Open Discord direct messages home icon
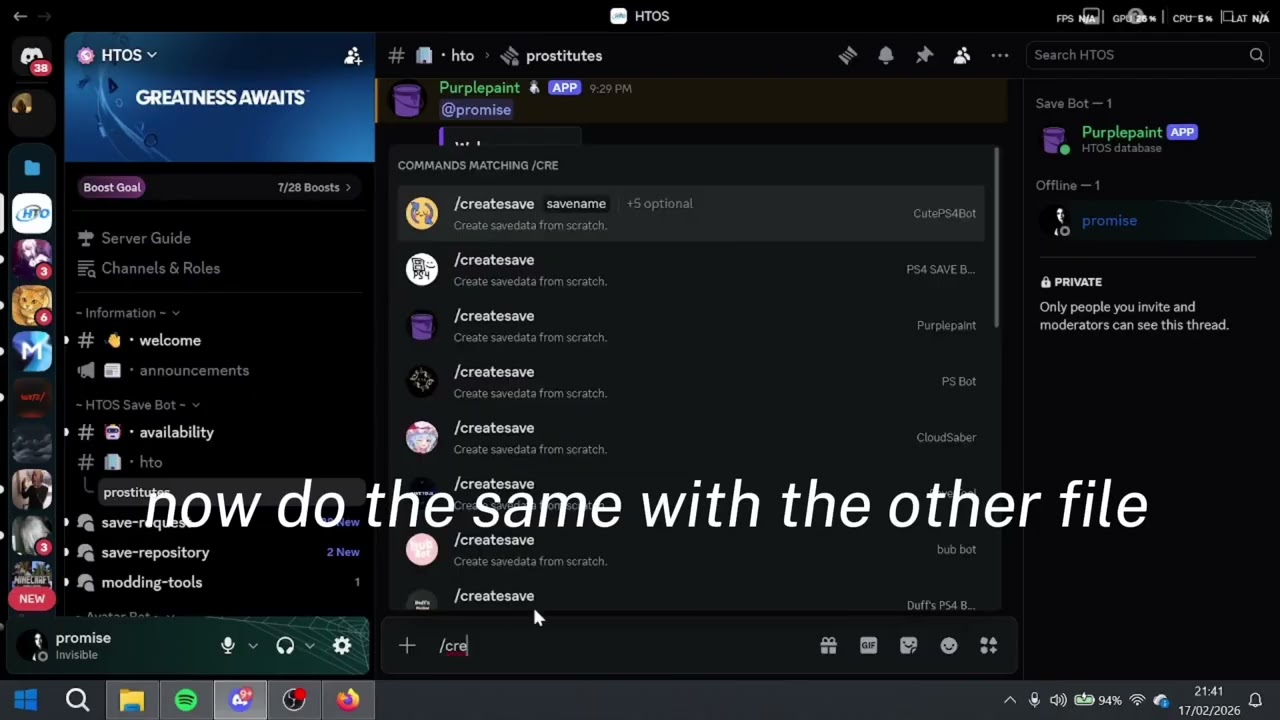Viewport: 1280px width, 720px height. click(x=32, y=58)
